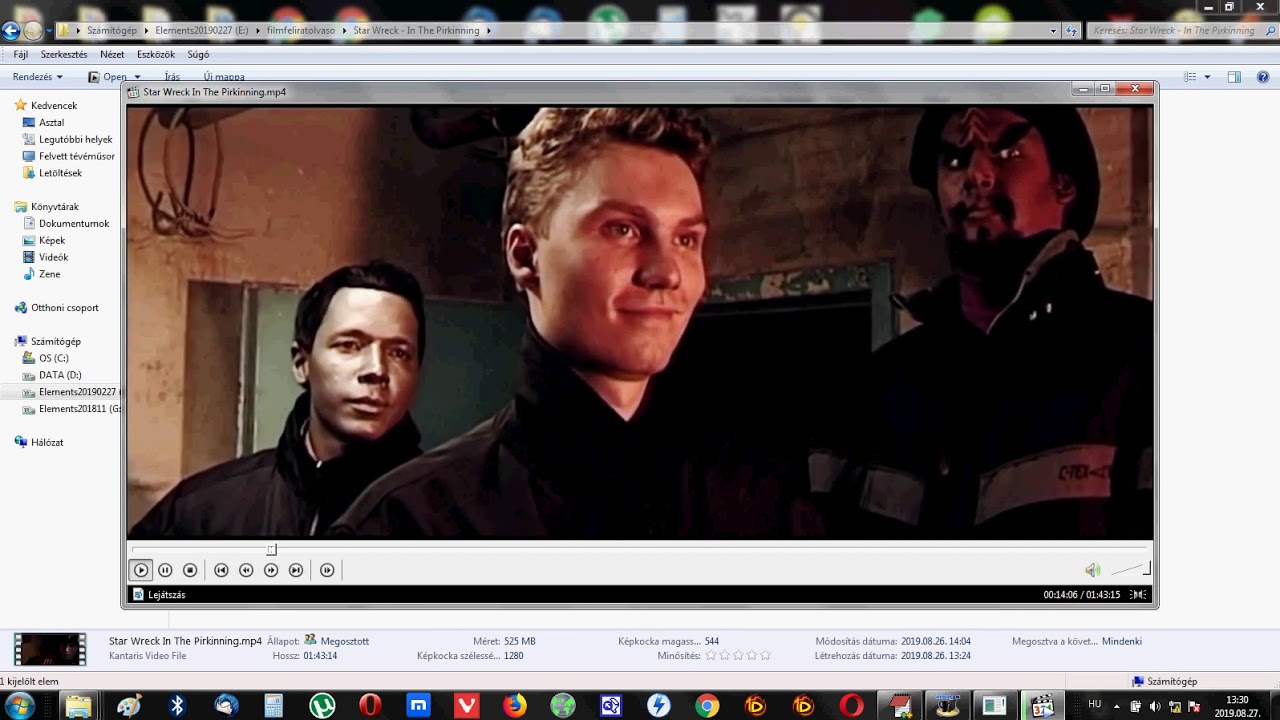Click the Open button in Explorer toolbar
Image resolution: width=1280 pixels, height=720 pixels.
tap(108, 77)
